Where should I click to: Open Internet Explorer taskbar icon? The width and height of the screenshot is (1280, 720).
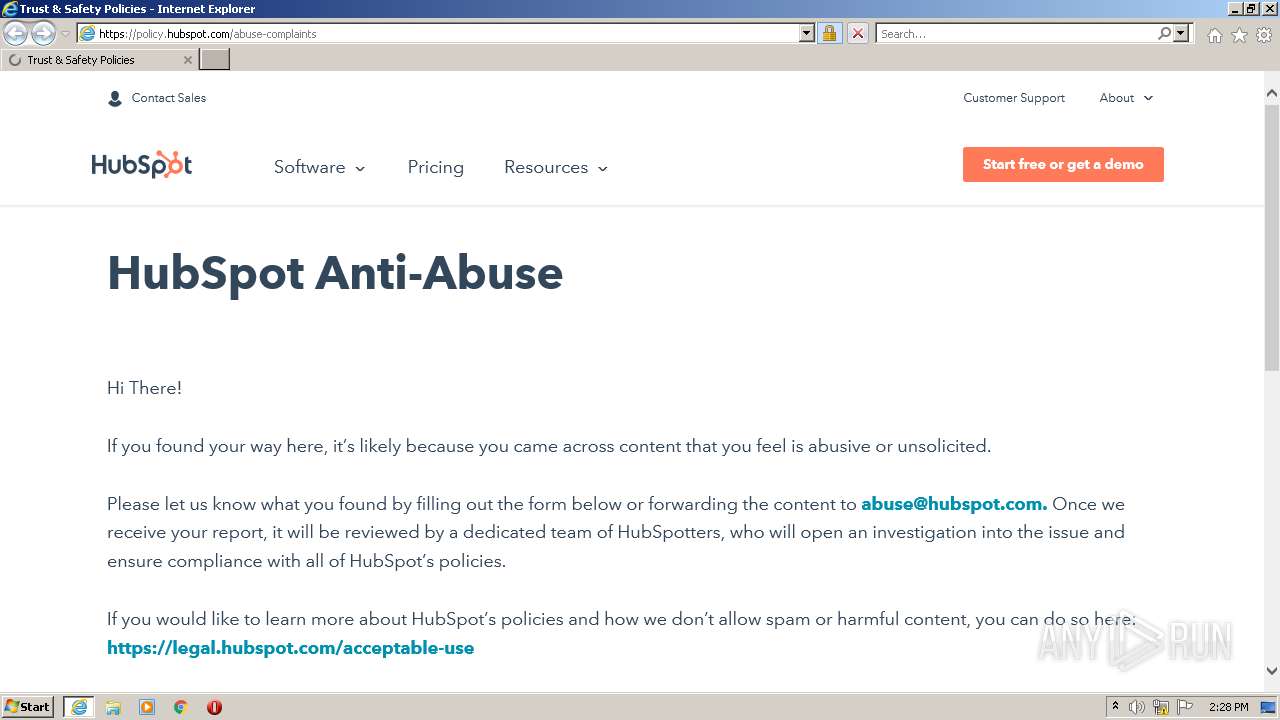[x=79, y=707]
